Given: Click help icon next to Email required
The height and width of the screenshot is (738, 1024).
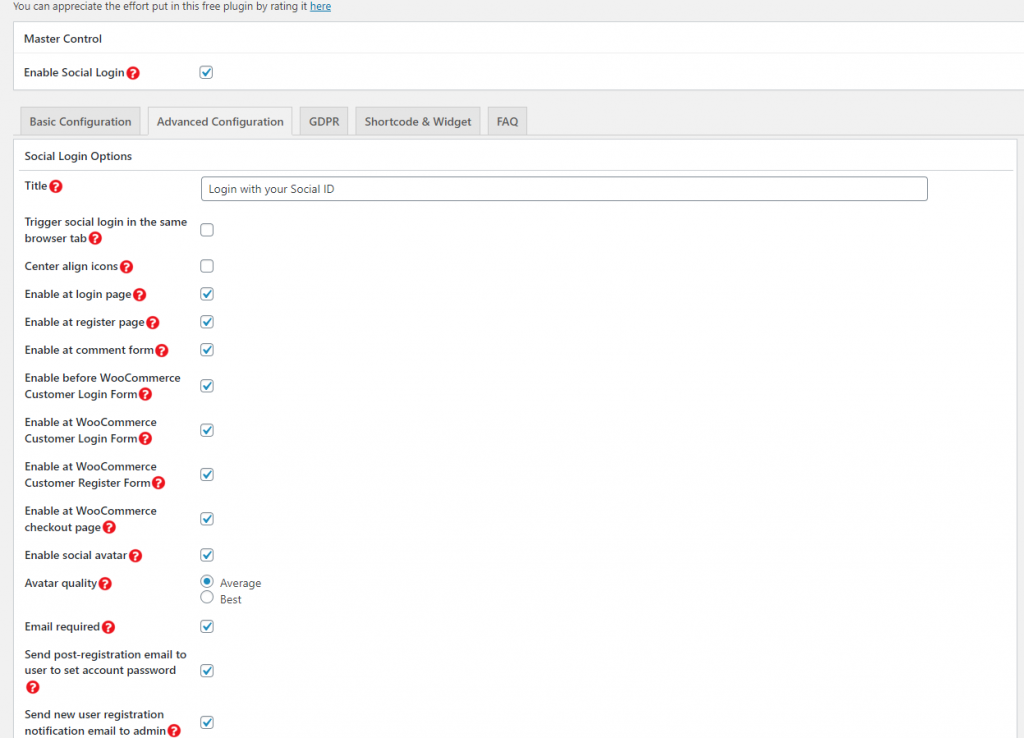Looking at the screenshot, I should pos(108,627).
